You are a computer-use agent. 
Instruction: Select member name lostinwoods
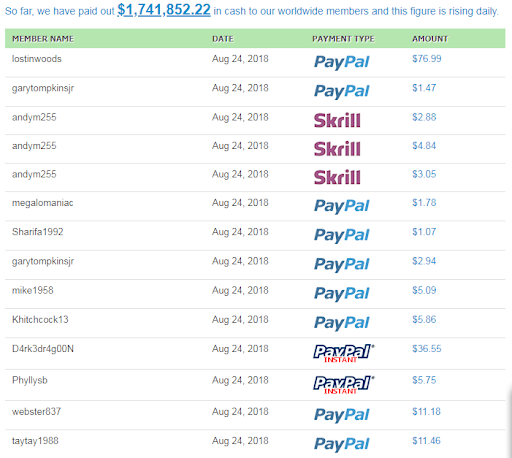pos(37,59)
